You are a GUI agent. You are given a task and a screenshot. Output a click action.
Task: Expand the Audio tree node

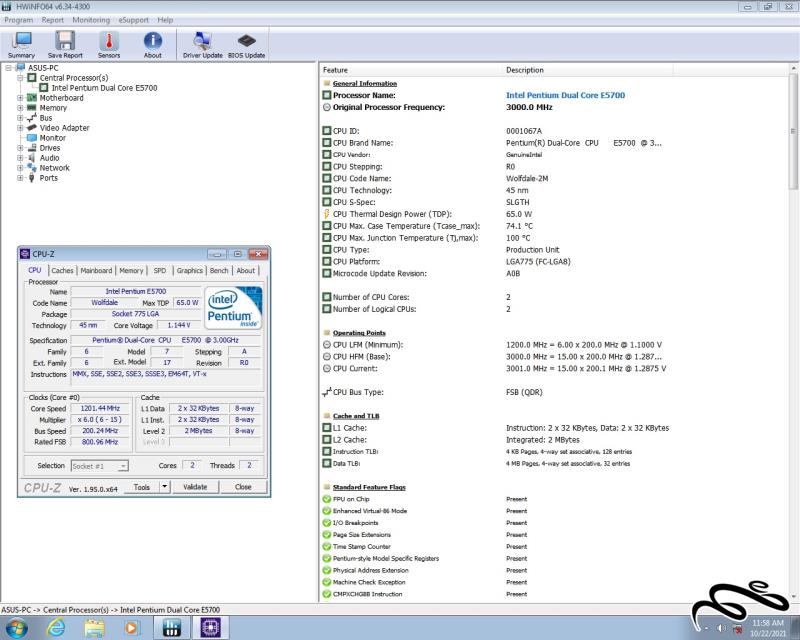click(x=20, y=158)
